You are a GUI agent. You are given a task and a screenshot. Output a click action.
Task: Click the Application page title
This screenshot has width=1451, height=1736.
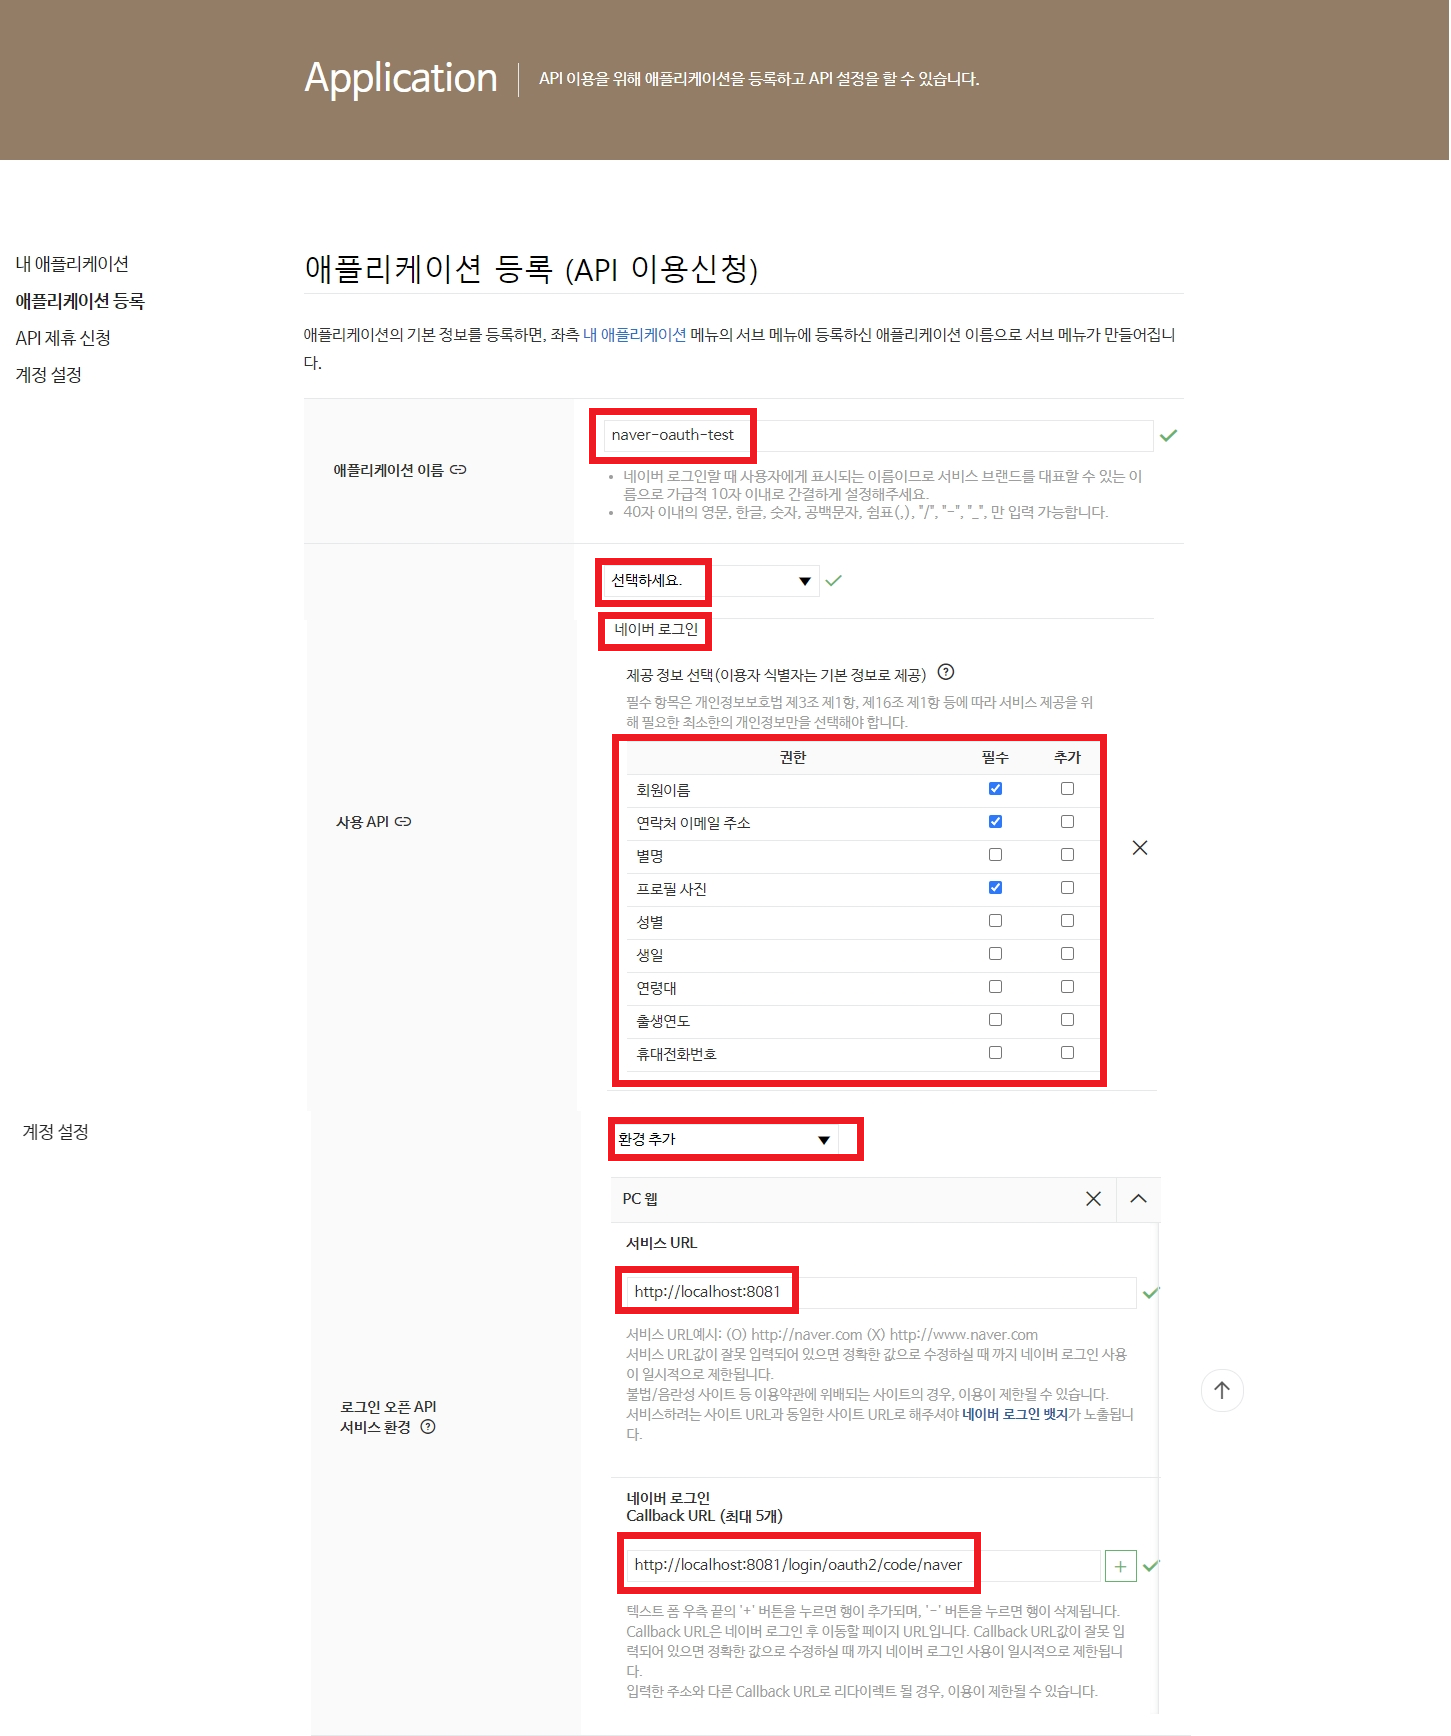401,78
